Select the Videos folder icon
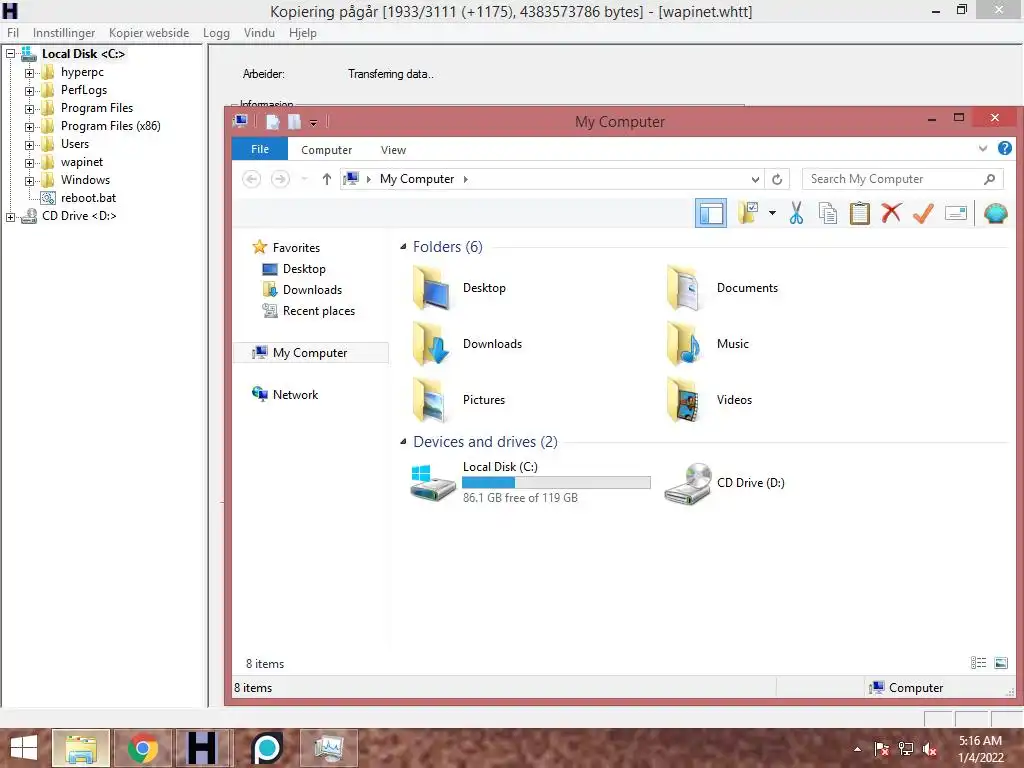The height and width of the screenshot is (768, 1024). (683, 400)
